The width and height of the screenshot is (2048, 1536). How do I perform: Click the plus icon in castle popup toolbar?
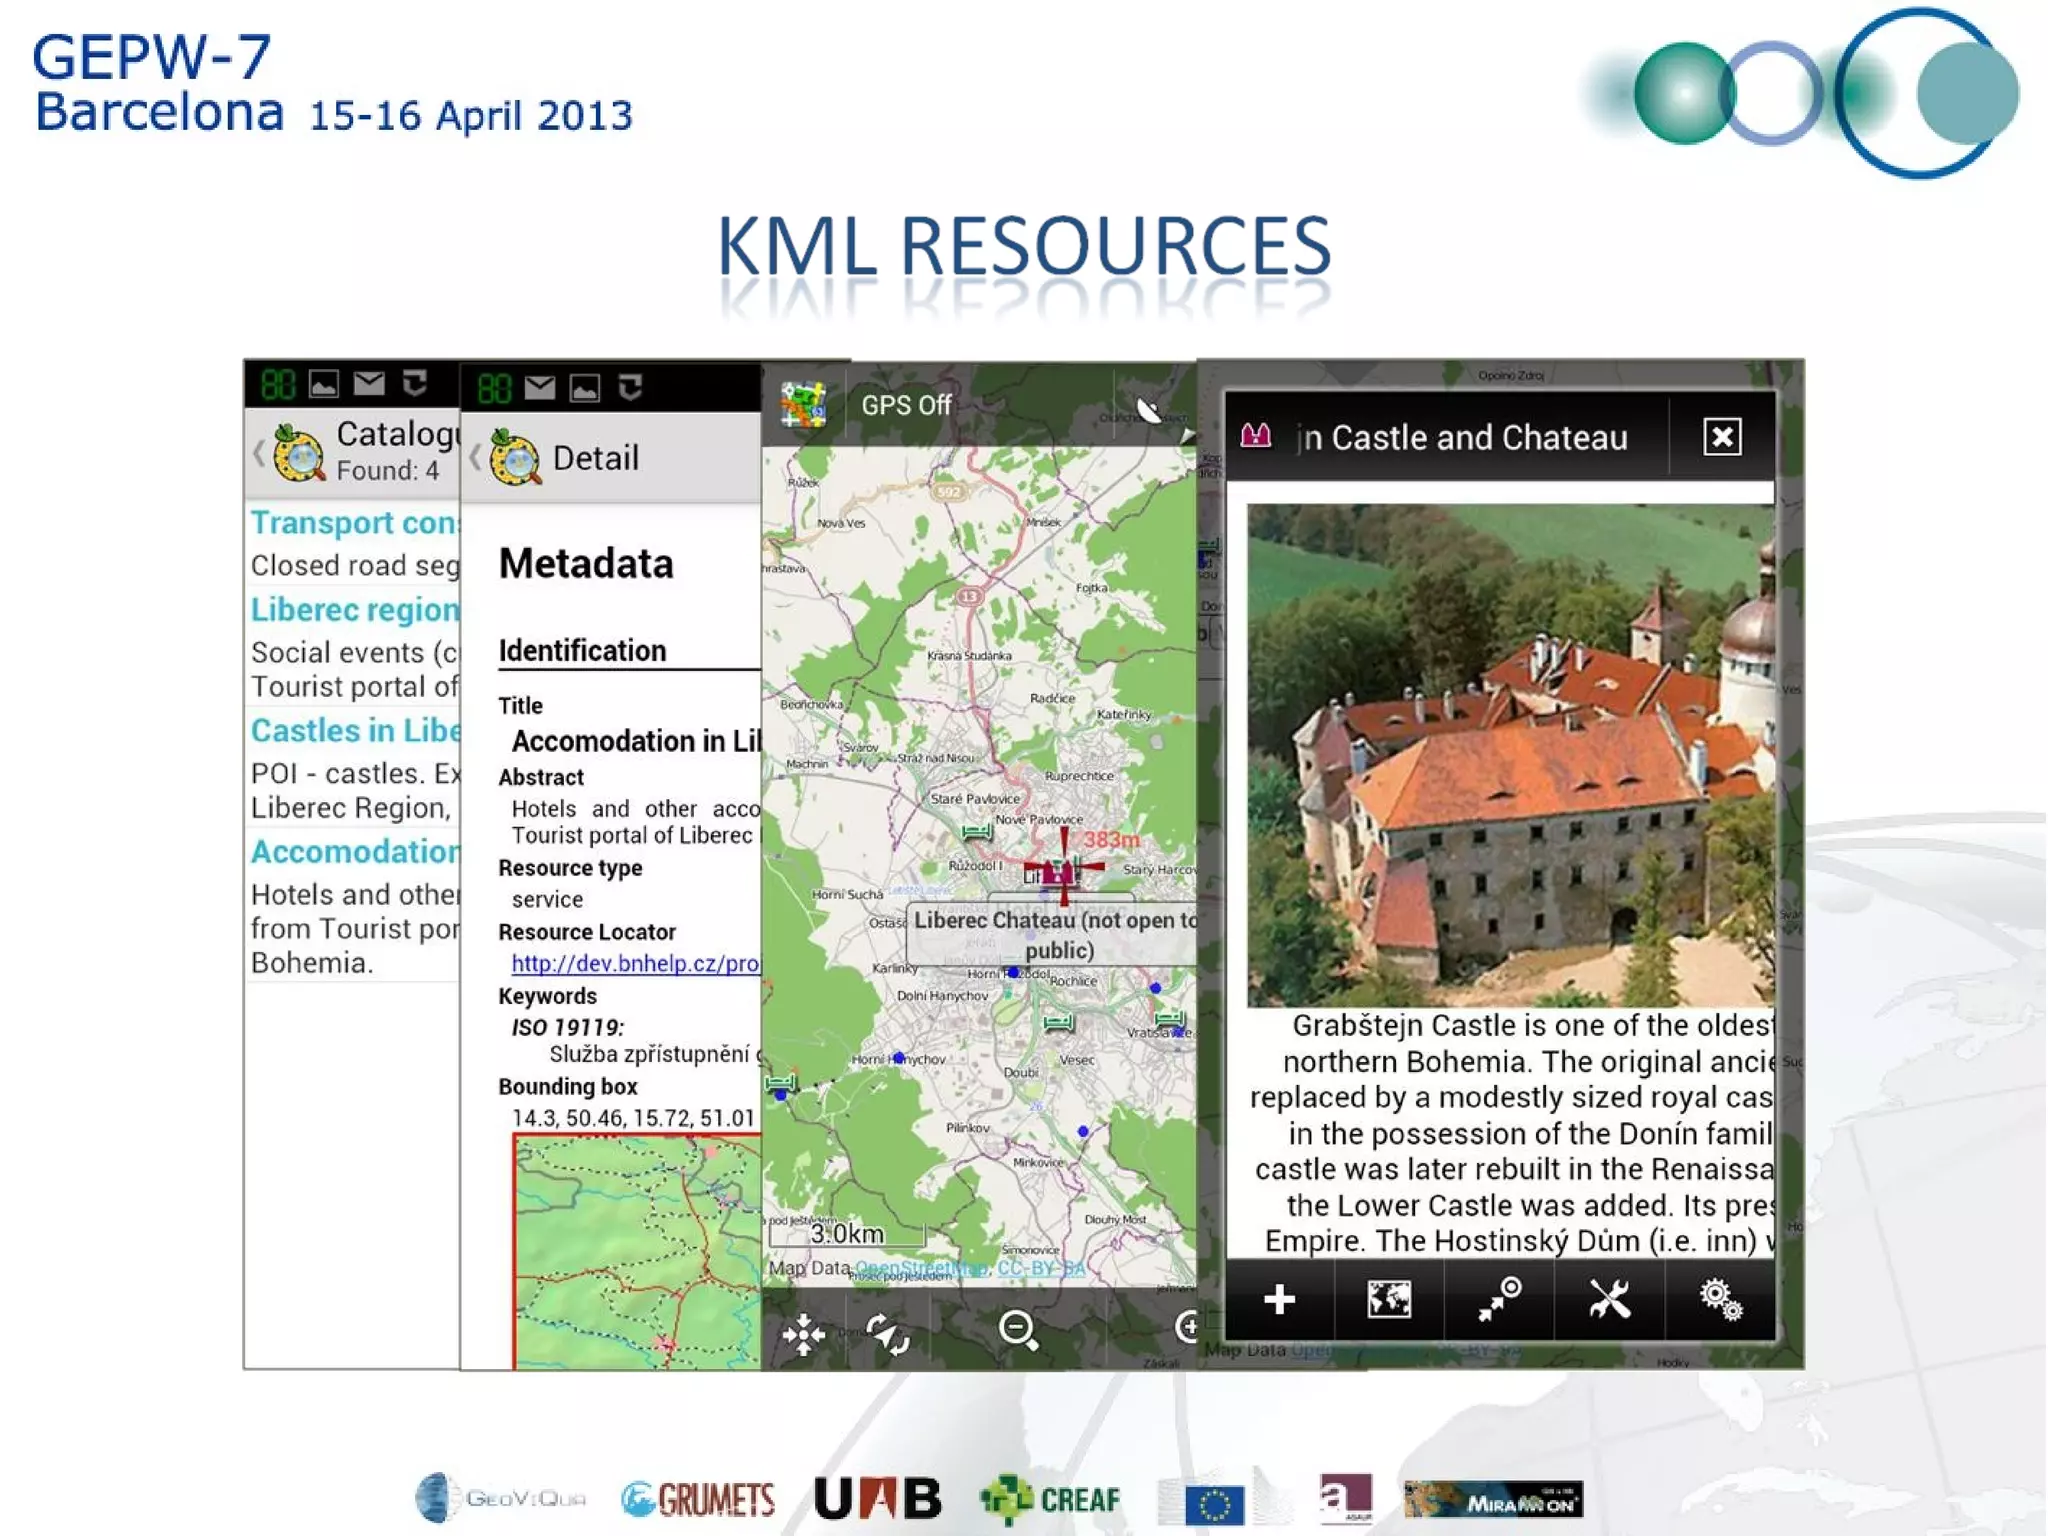(1279, 1299)
